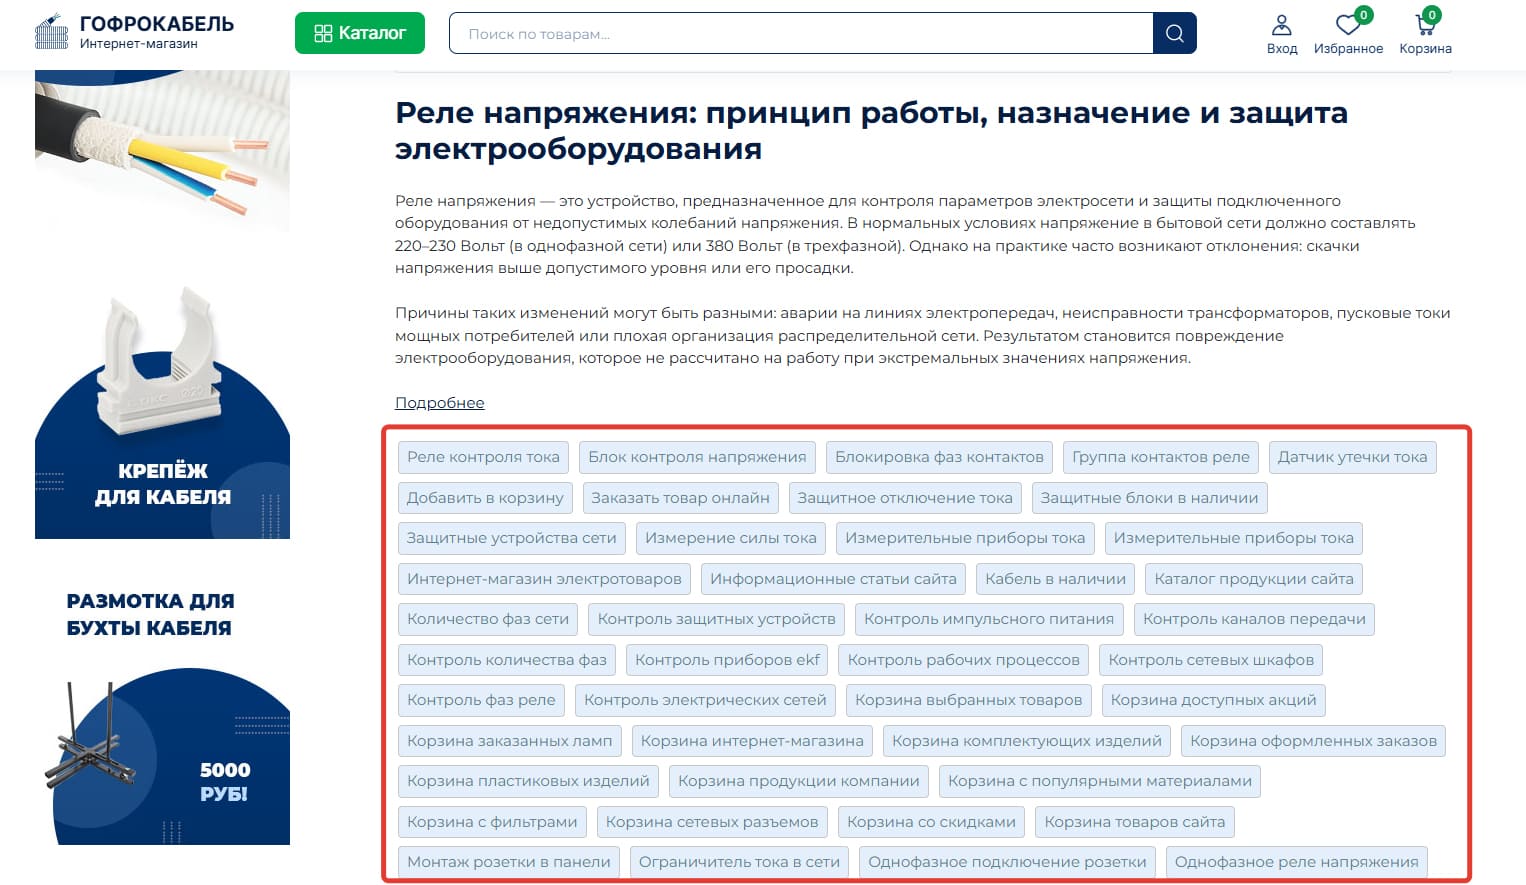Click the Кабель в наличии tag
The width and height of the screenshot is (1526, 885).
pos(1055,579)
